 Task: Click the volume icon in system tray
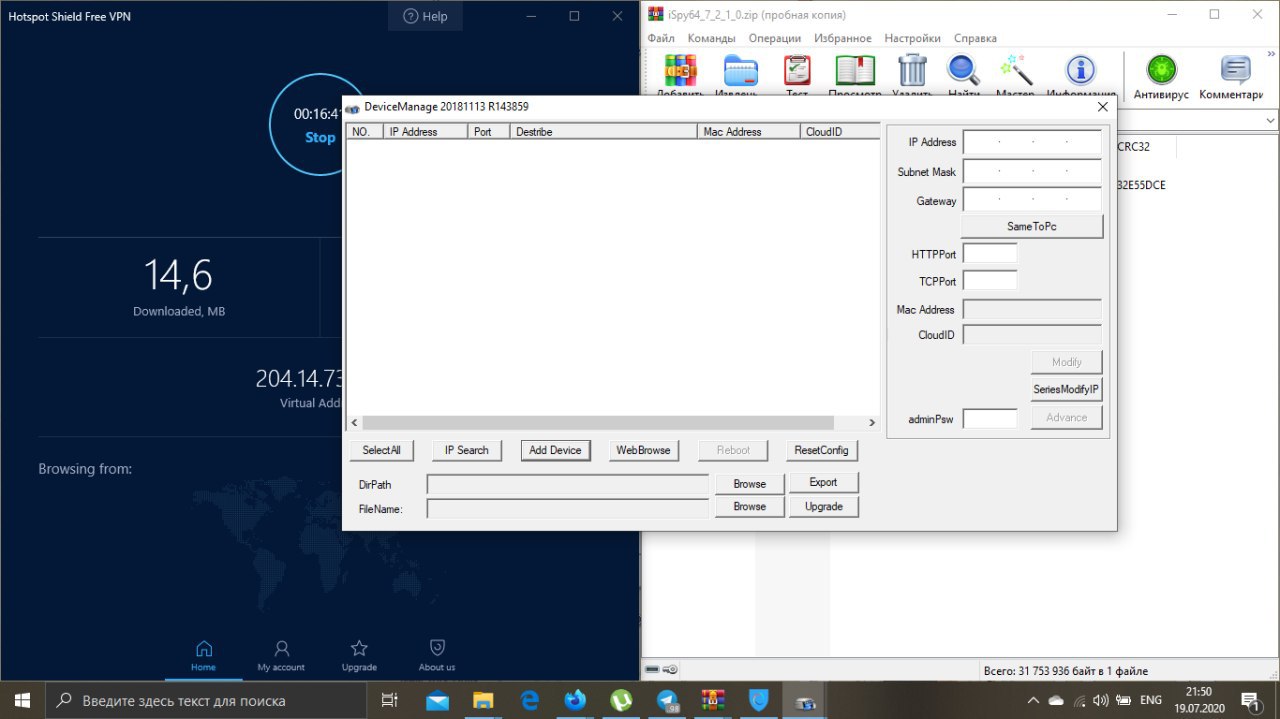[1101, 700]
